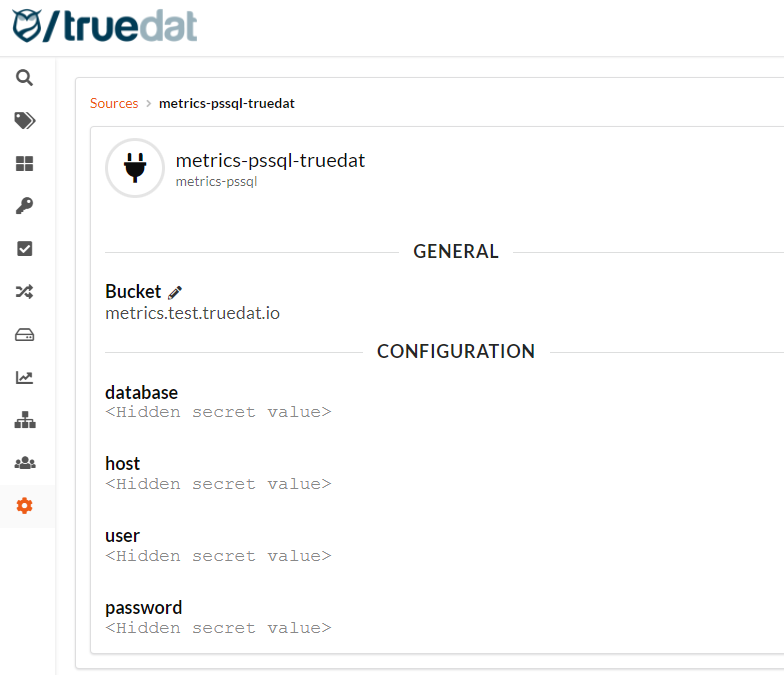Click the plug icon of the source
The width and height of the screenshot is (784, 675).
[x=135, y=168]
